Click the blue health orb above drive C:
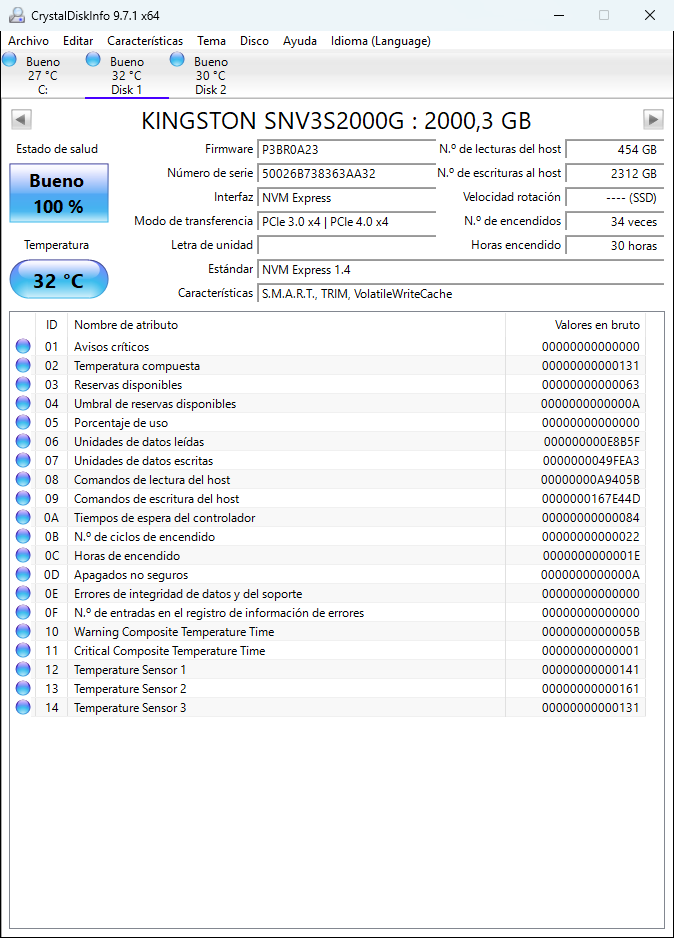The image size is (674, 938). click(10, 59)
